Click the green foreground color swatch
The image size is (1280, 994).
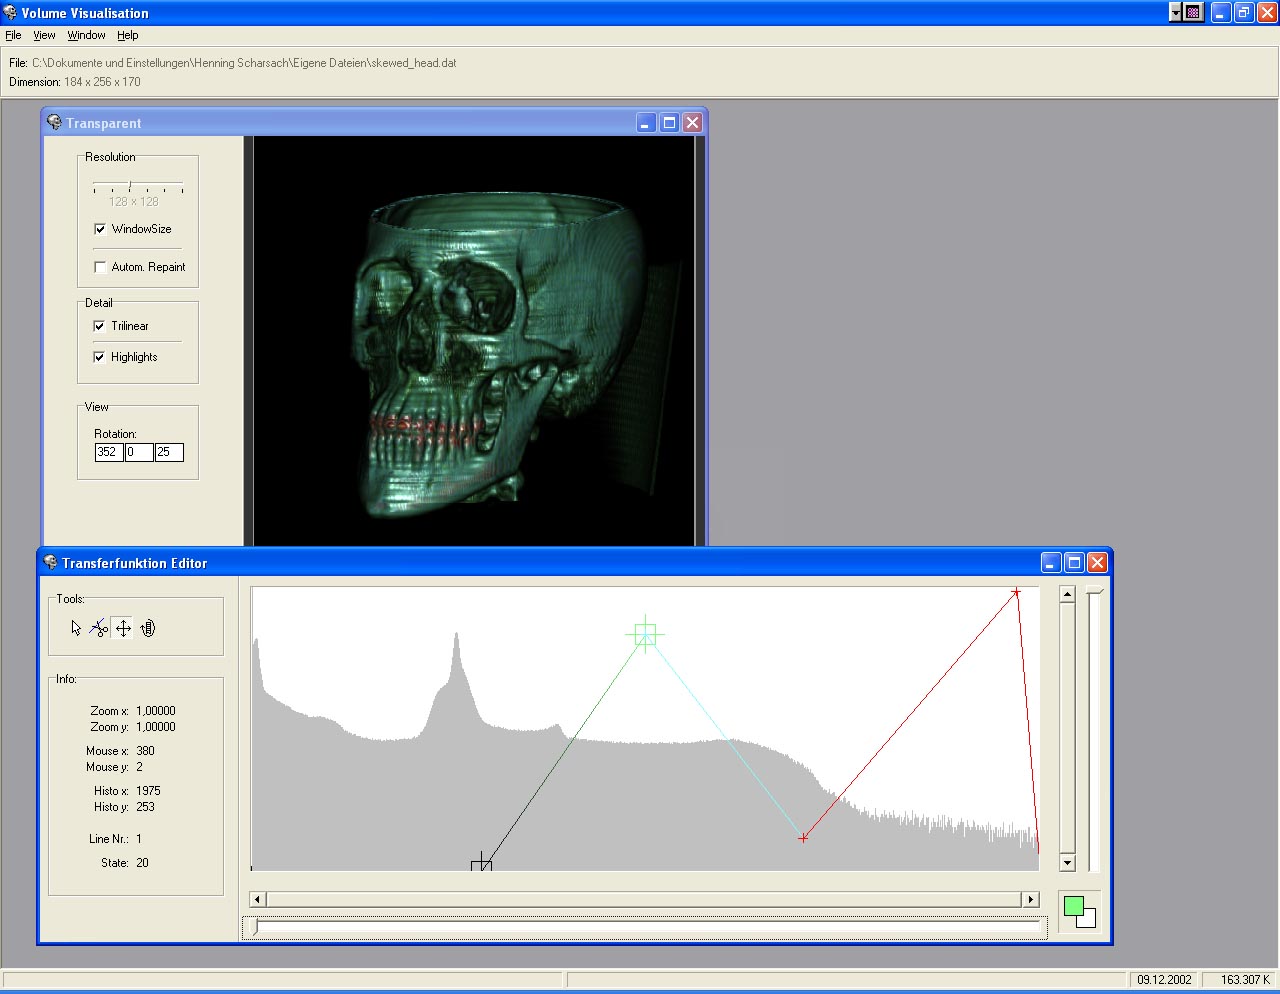pyautogui.click(x=1073, y=906)
